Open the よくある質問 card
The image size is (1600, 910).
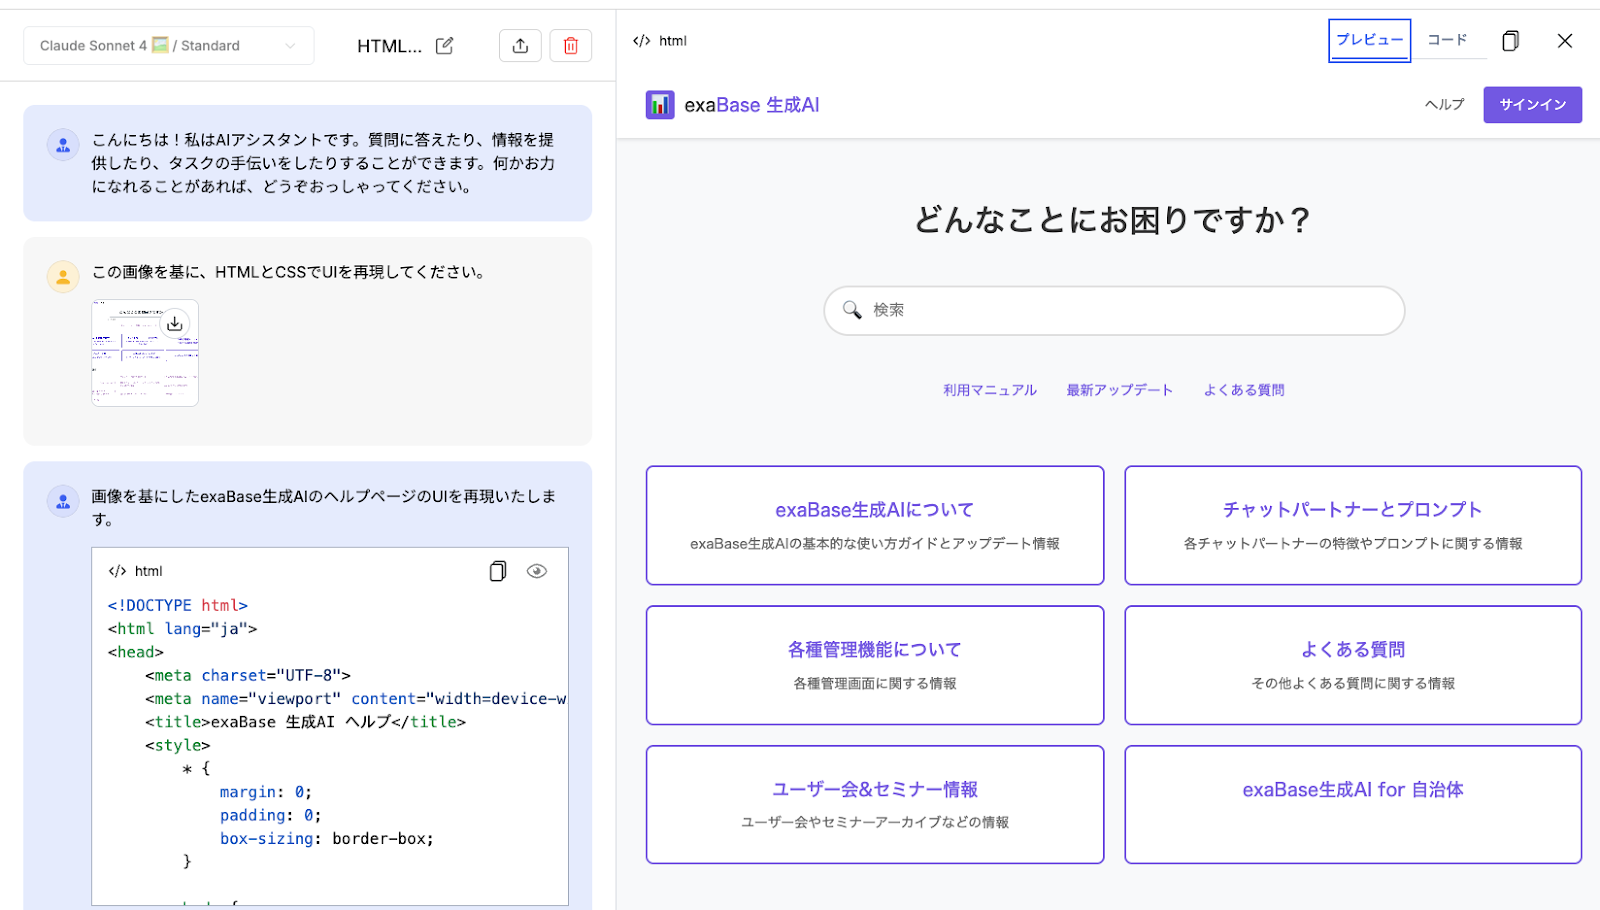click(1353, 665)
